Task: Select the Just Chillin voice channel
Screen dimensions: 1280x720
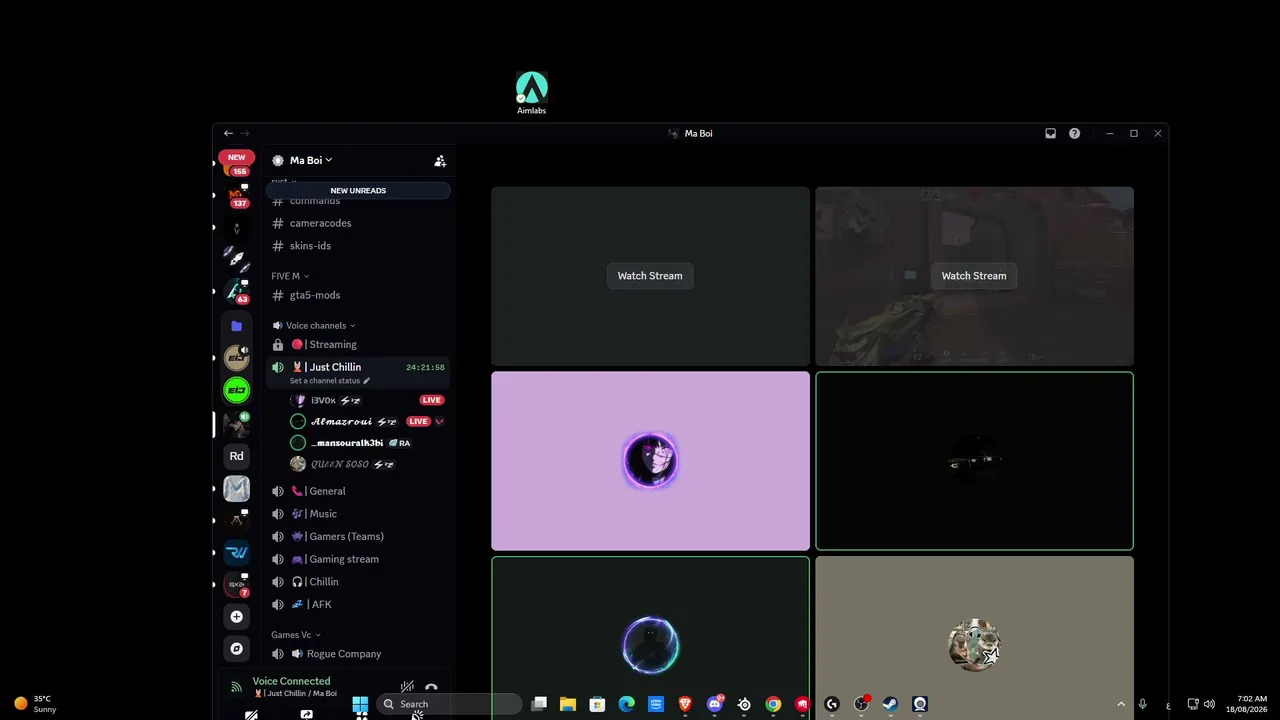Action: [x=358, y=367]
